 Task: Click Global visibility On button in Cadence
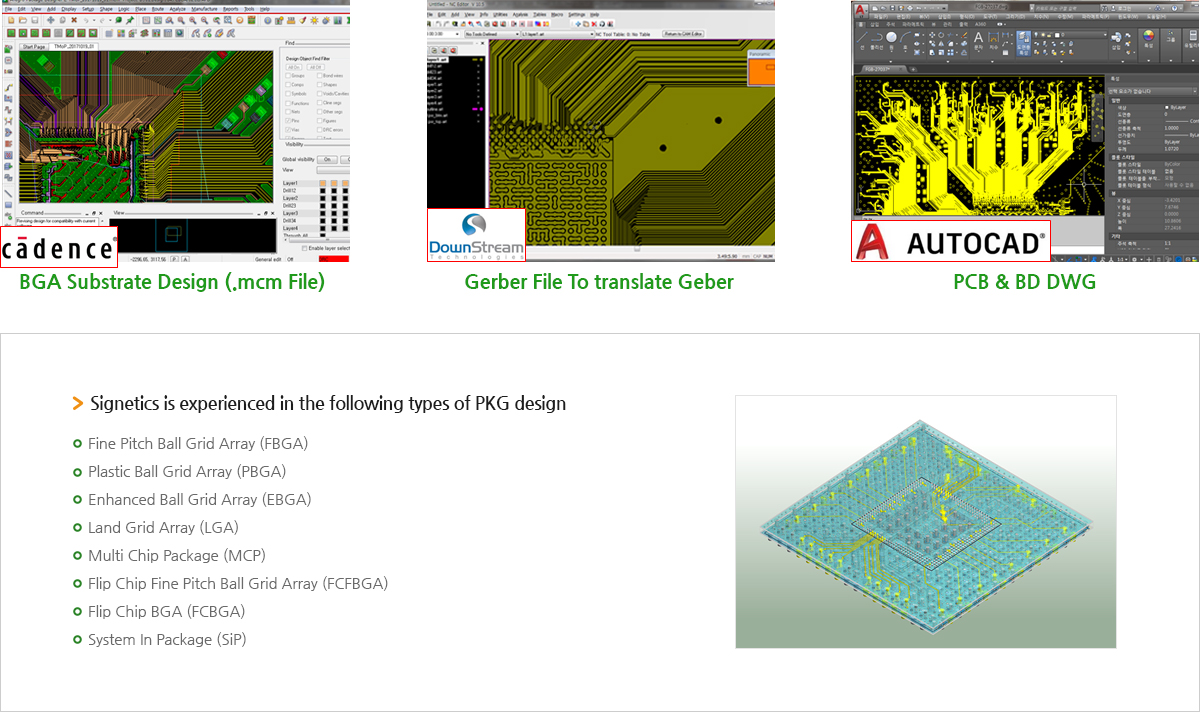pyautogui.click(x=327, y=159)
